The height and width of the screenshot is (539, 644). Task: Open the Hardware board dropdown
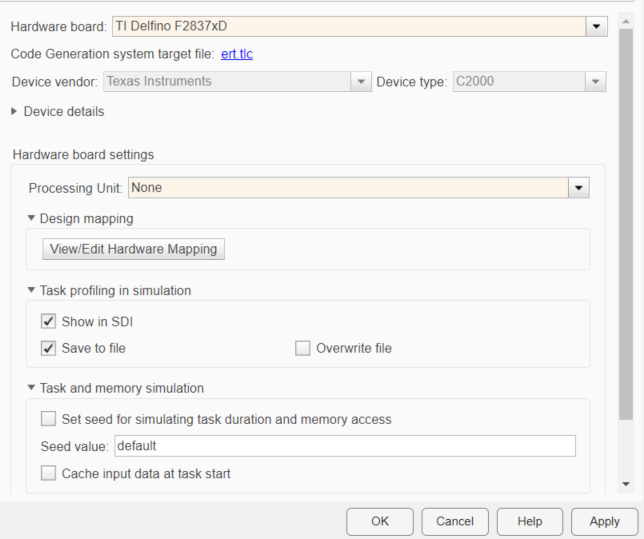coord(597,27)
